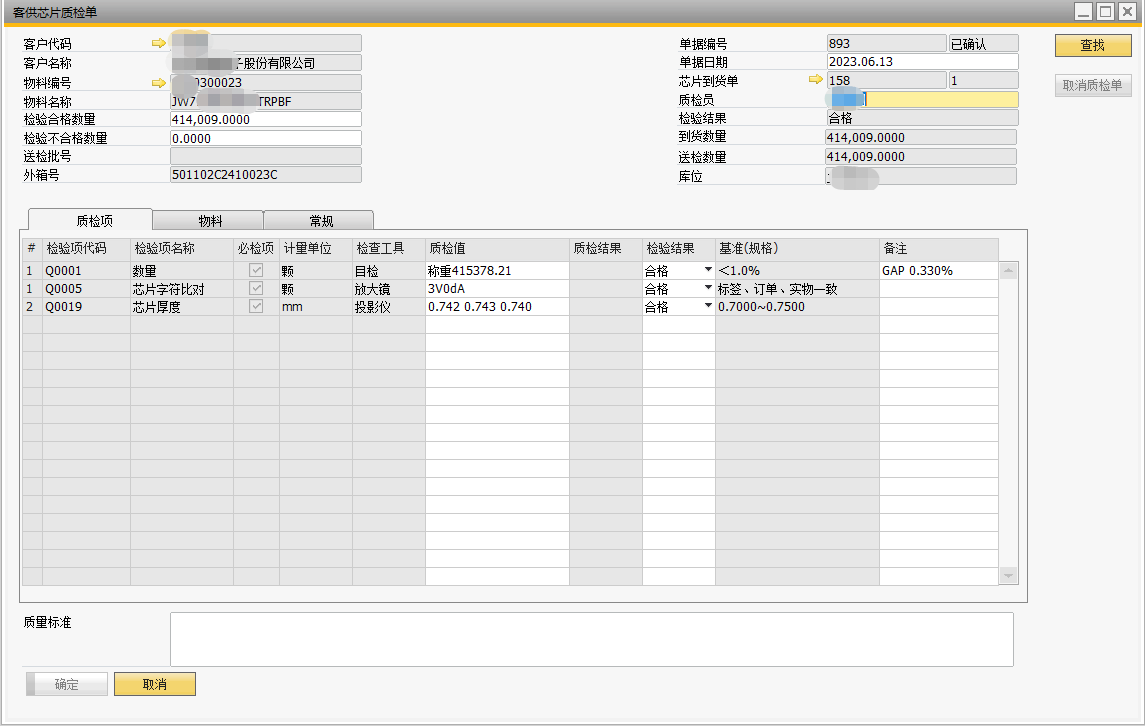Open chip arrival order link arrow
The width and height of the screenshot is (1145, 726).
point(816,79)
